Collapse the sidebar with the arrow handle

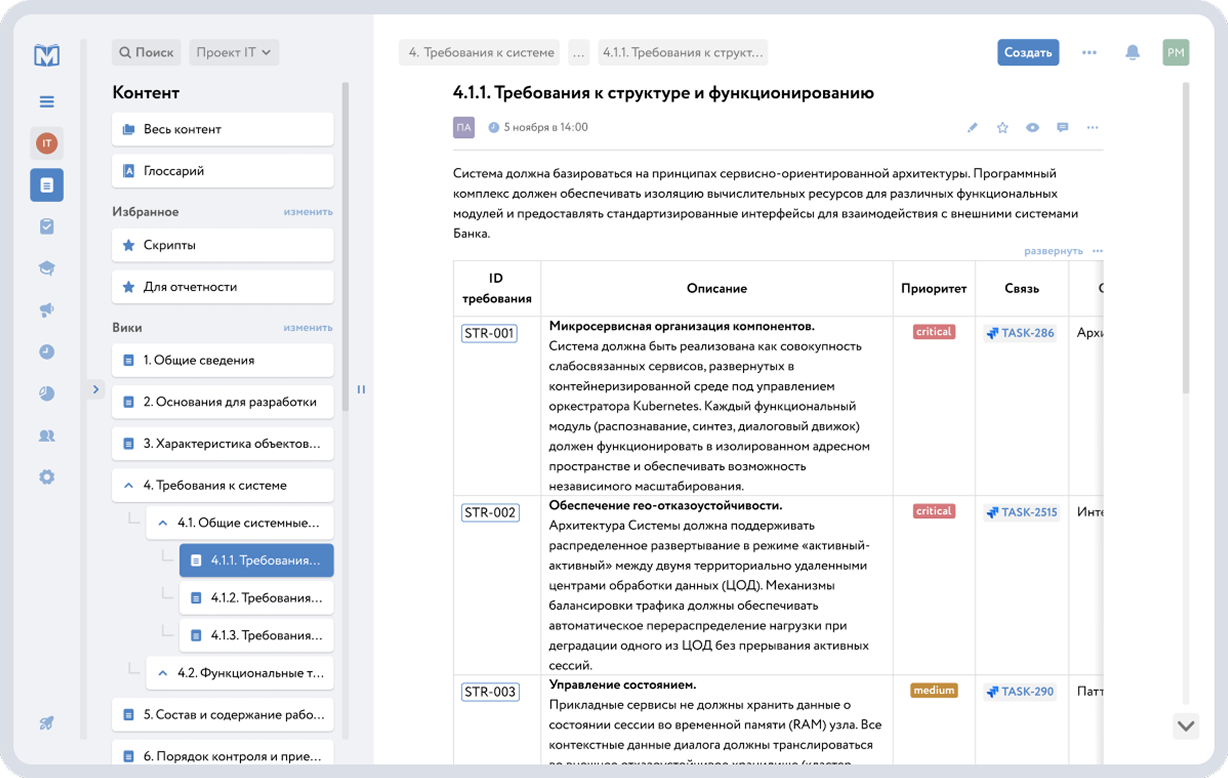point(95,389)
